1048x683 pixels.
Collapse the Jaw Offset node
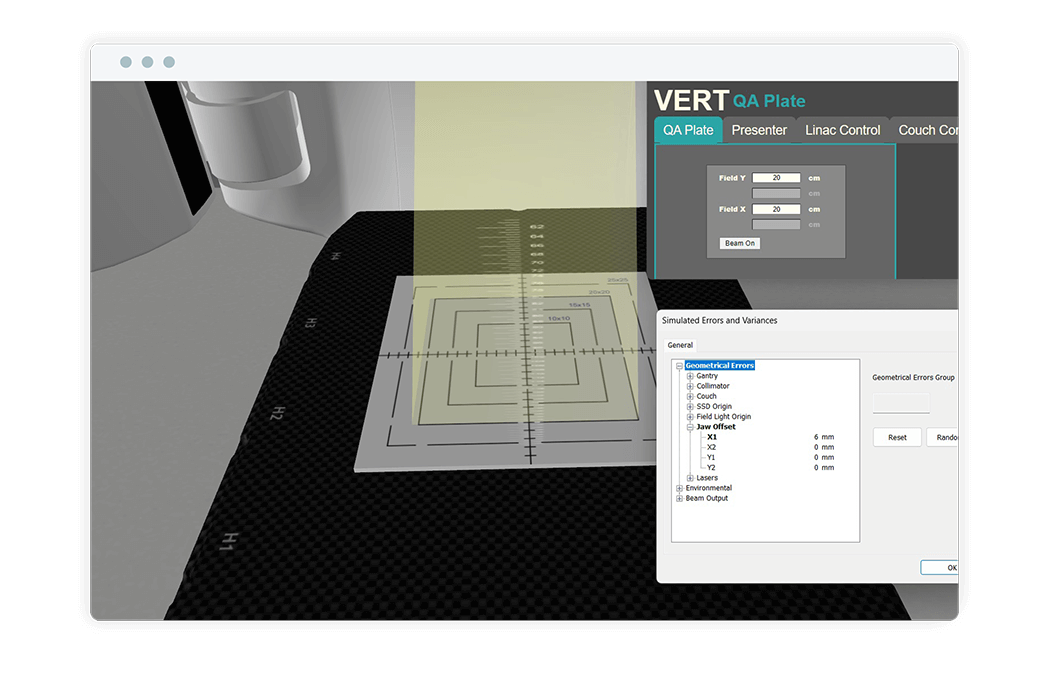(690, 426)
